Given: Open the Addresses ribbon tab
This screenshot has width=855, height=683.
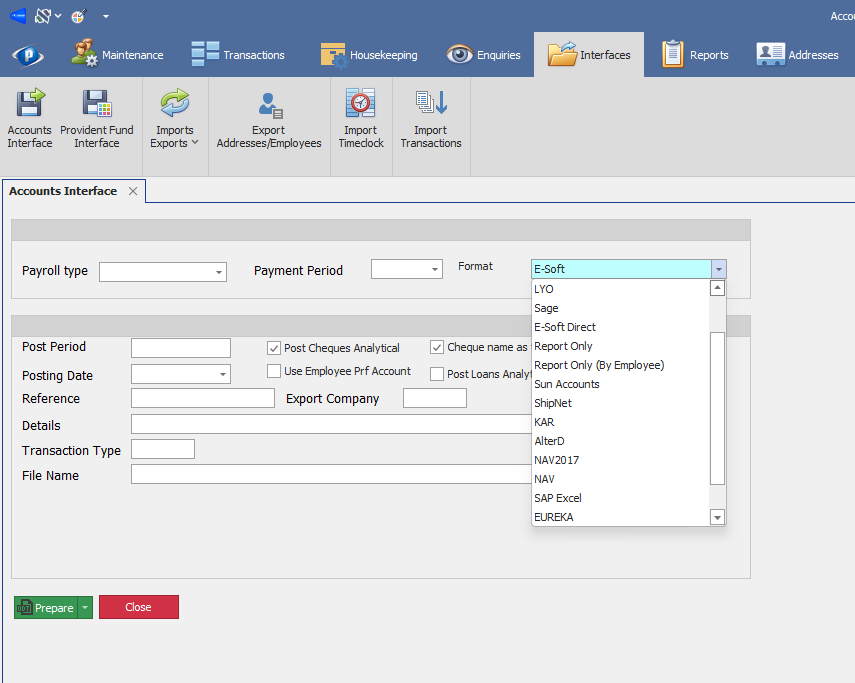Looking at the screenshot, I should [797, 55].
